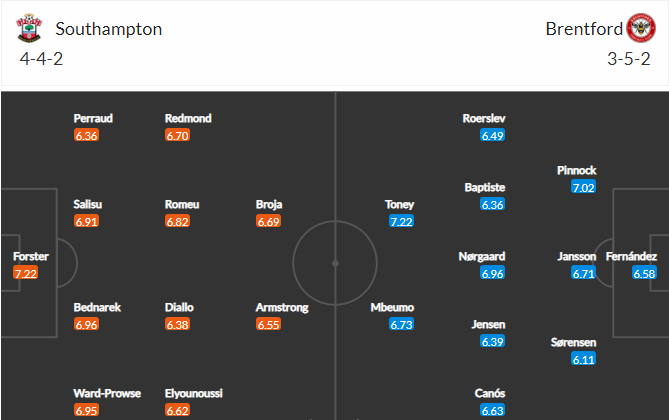Select Toney's 7.22 blue rating badge
The width and height of the screenshot is (669, 420).
401,222
